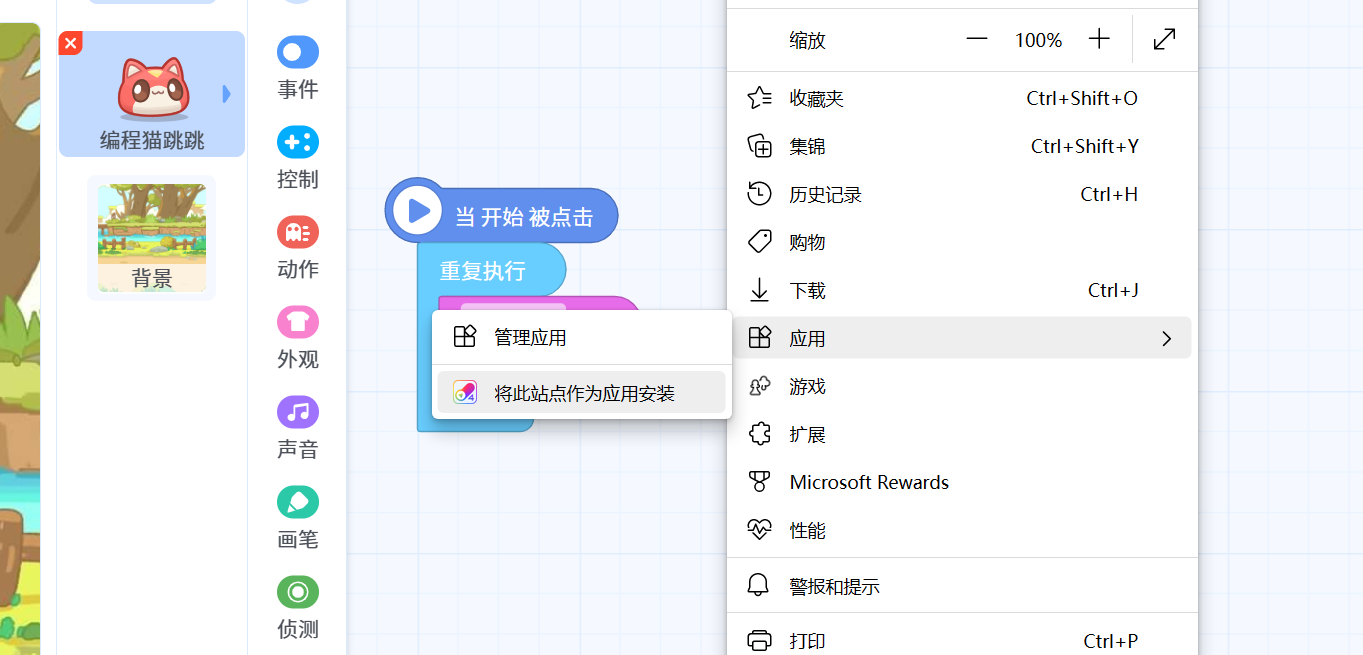
Task: Open 性能 (Performance) menu item
Action: coord(962,530)
